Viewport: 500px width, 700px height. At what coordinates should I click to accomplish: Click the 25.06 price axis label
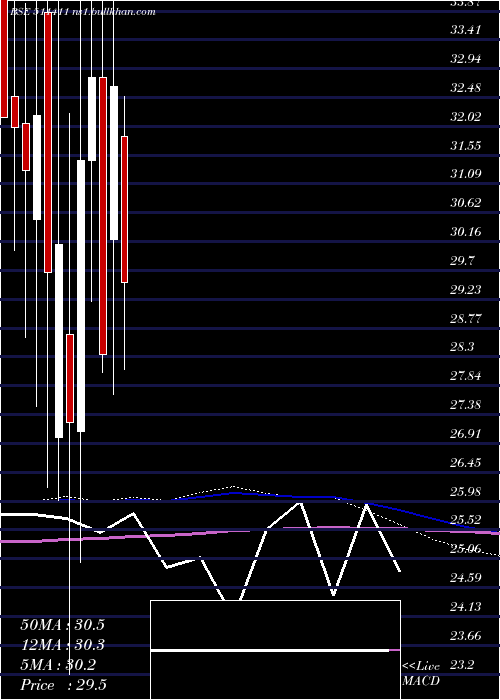(x=466, y=549)
